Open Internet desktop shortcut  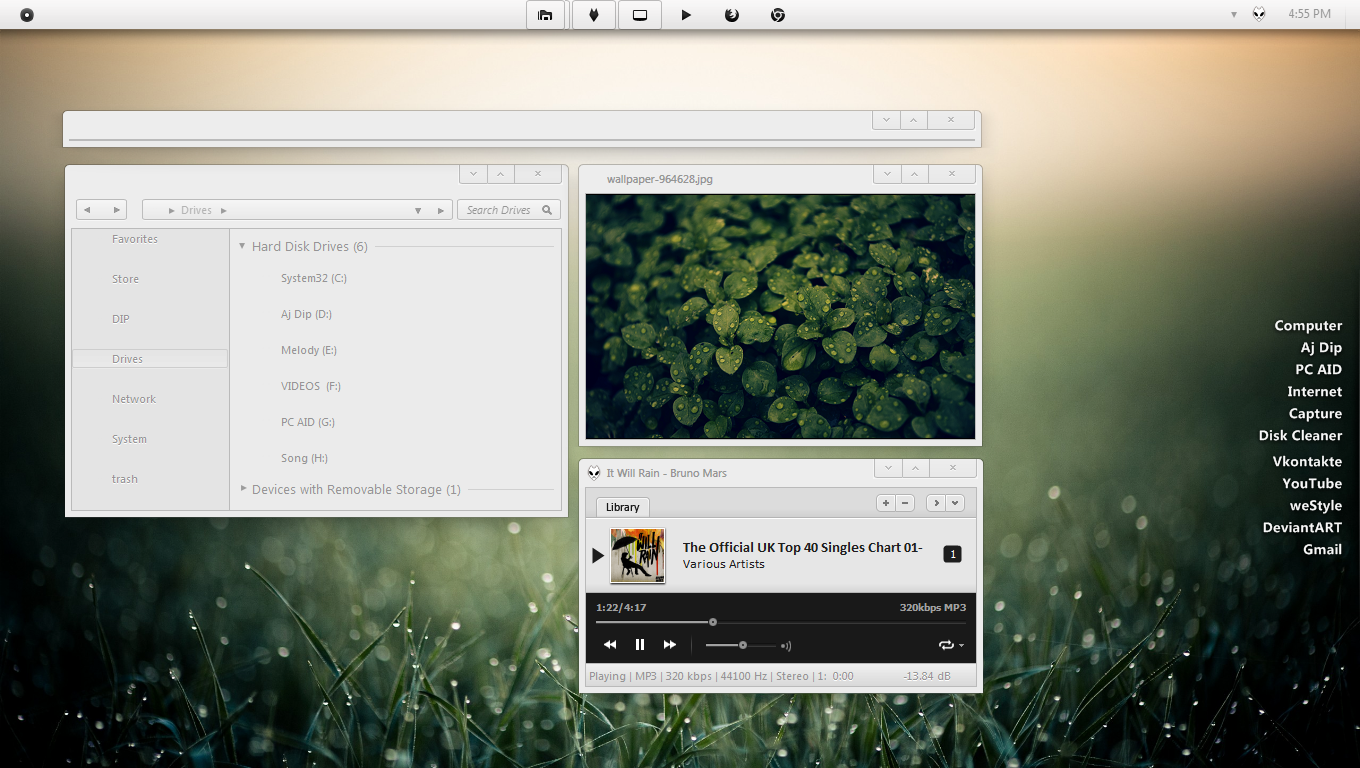tap(1314, 392)
